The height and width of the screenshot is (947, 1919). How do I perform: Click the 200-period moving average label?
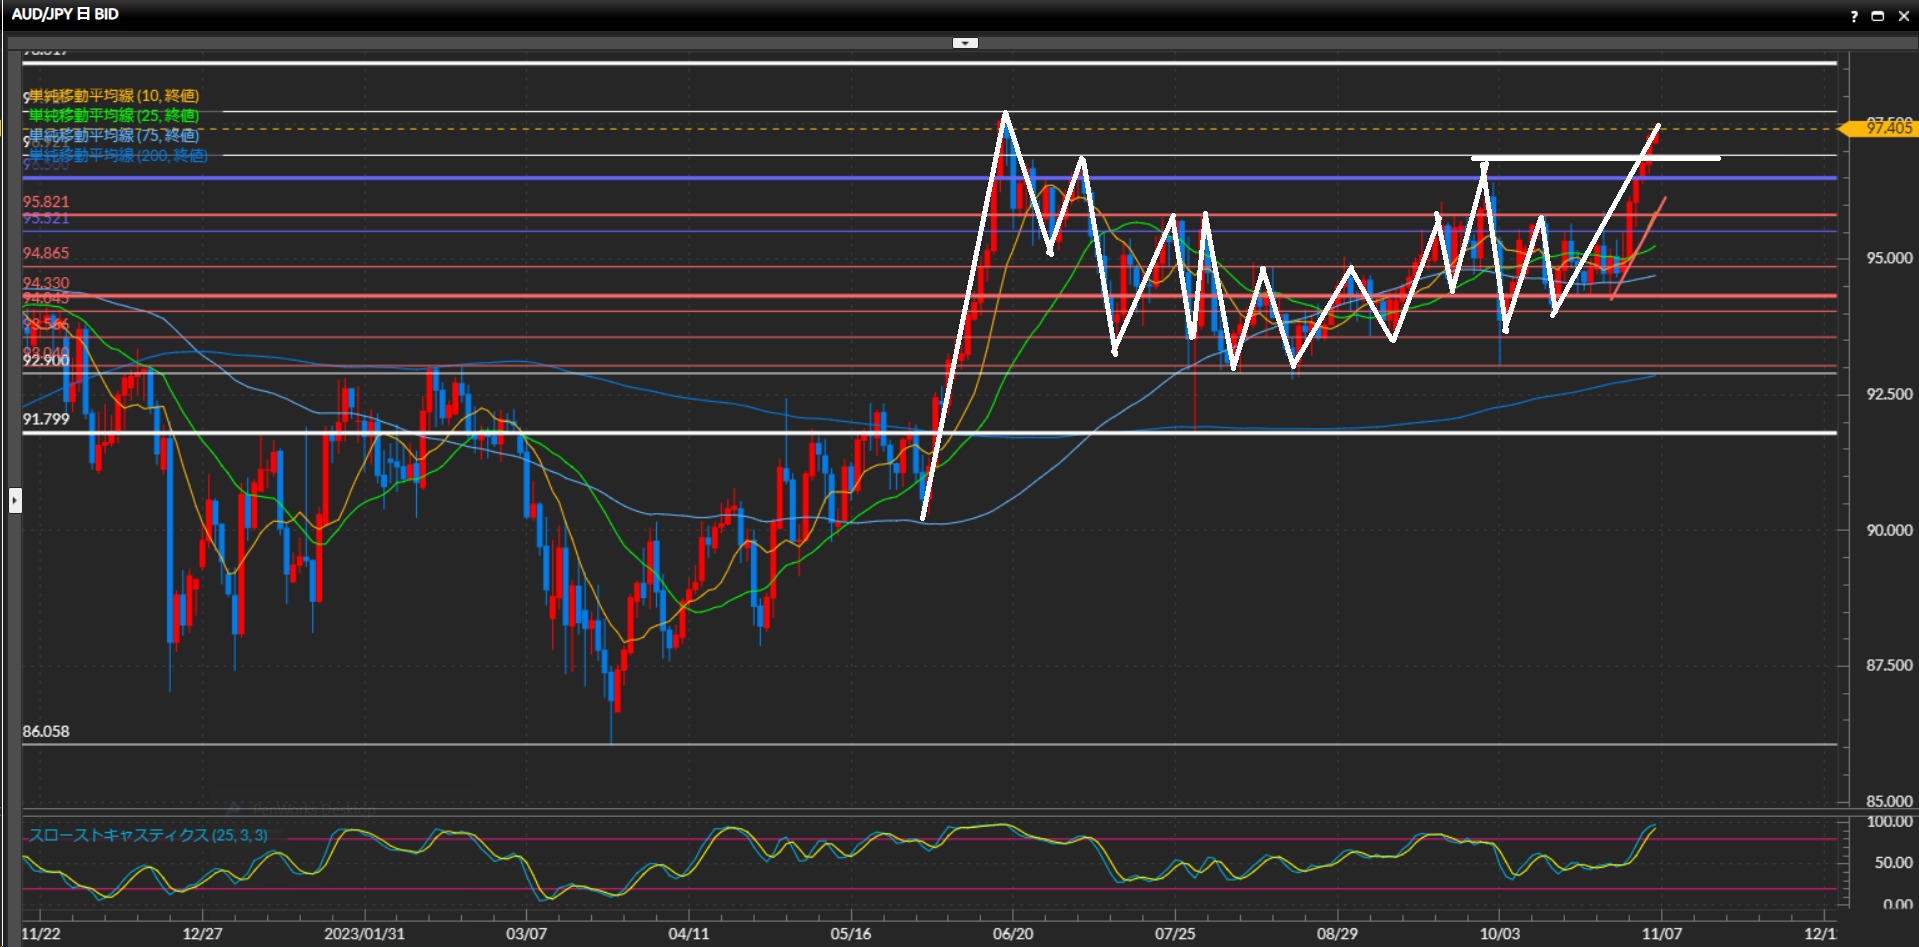[118, 156]
